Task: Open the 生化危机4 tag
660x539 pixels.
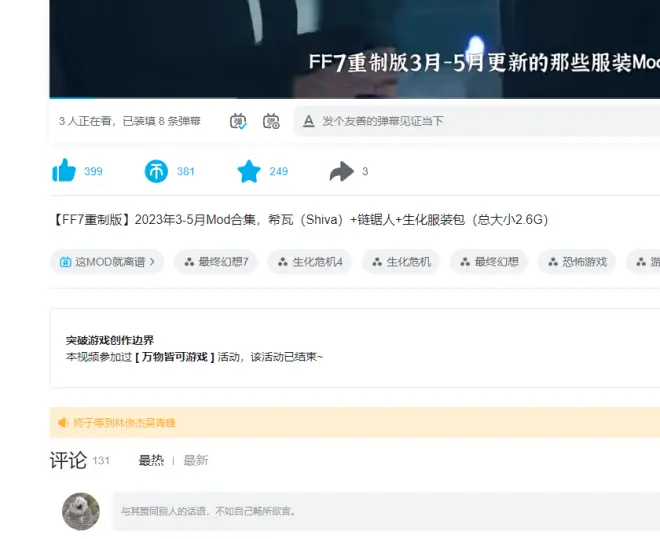Action: [x=309, y=262]
